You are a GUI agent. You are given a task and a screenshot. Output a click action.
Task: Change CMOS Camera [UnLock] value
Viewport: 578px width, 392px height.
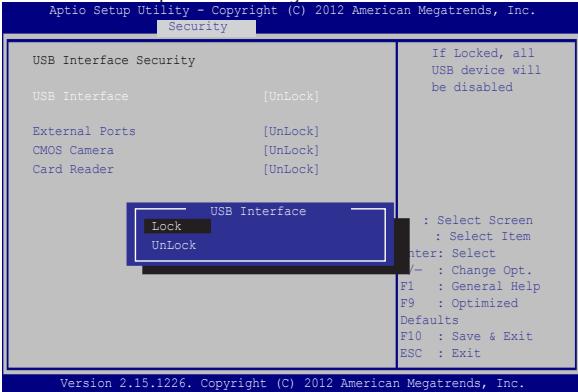[291, 150]
